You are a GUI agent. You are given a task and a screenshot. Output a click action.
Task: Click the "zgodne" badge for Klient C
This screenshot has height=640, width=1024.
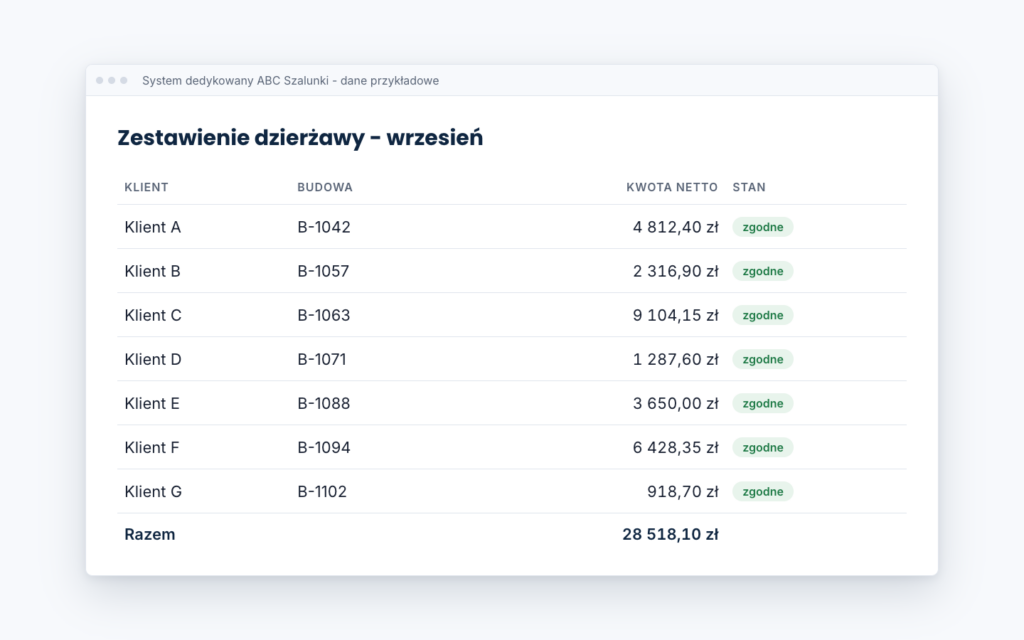point(763,315)
